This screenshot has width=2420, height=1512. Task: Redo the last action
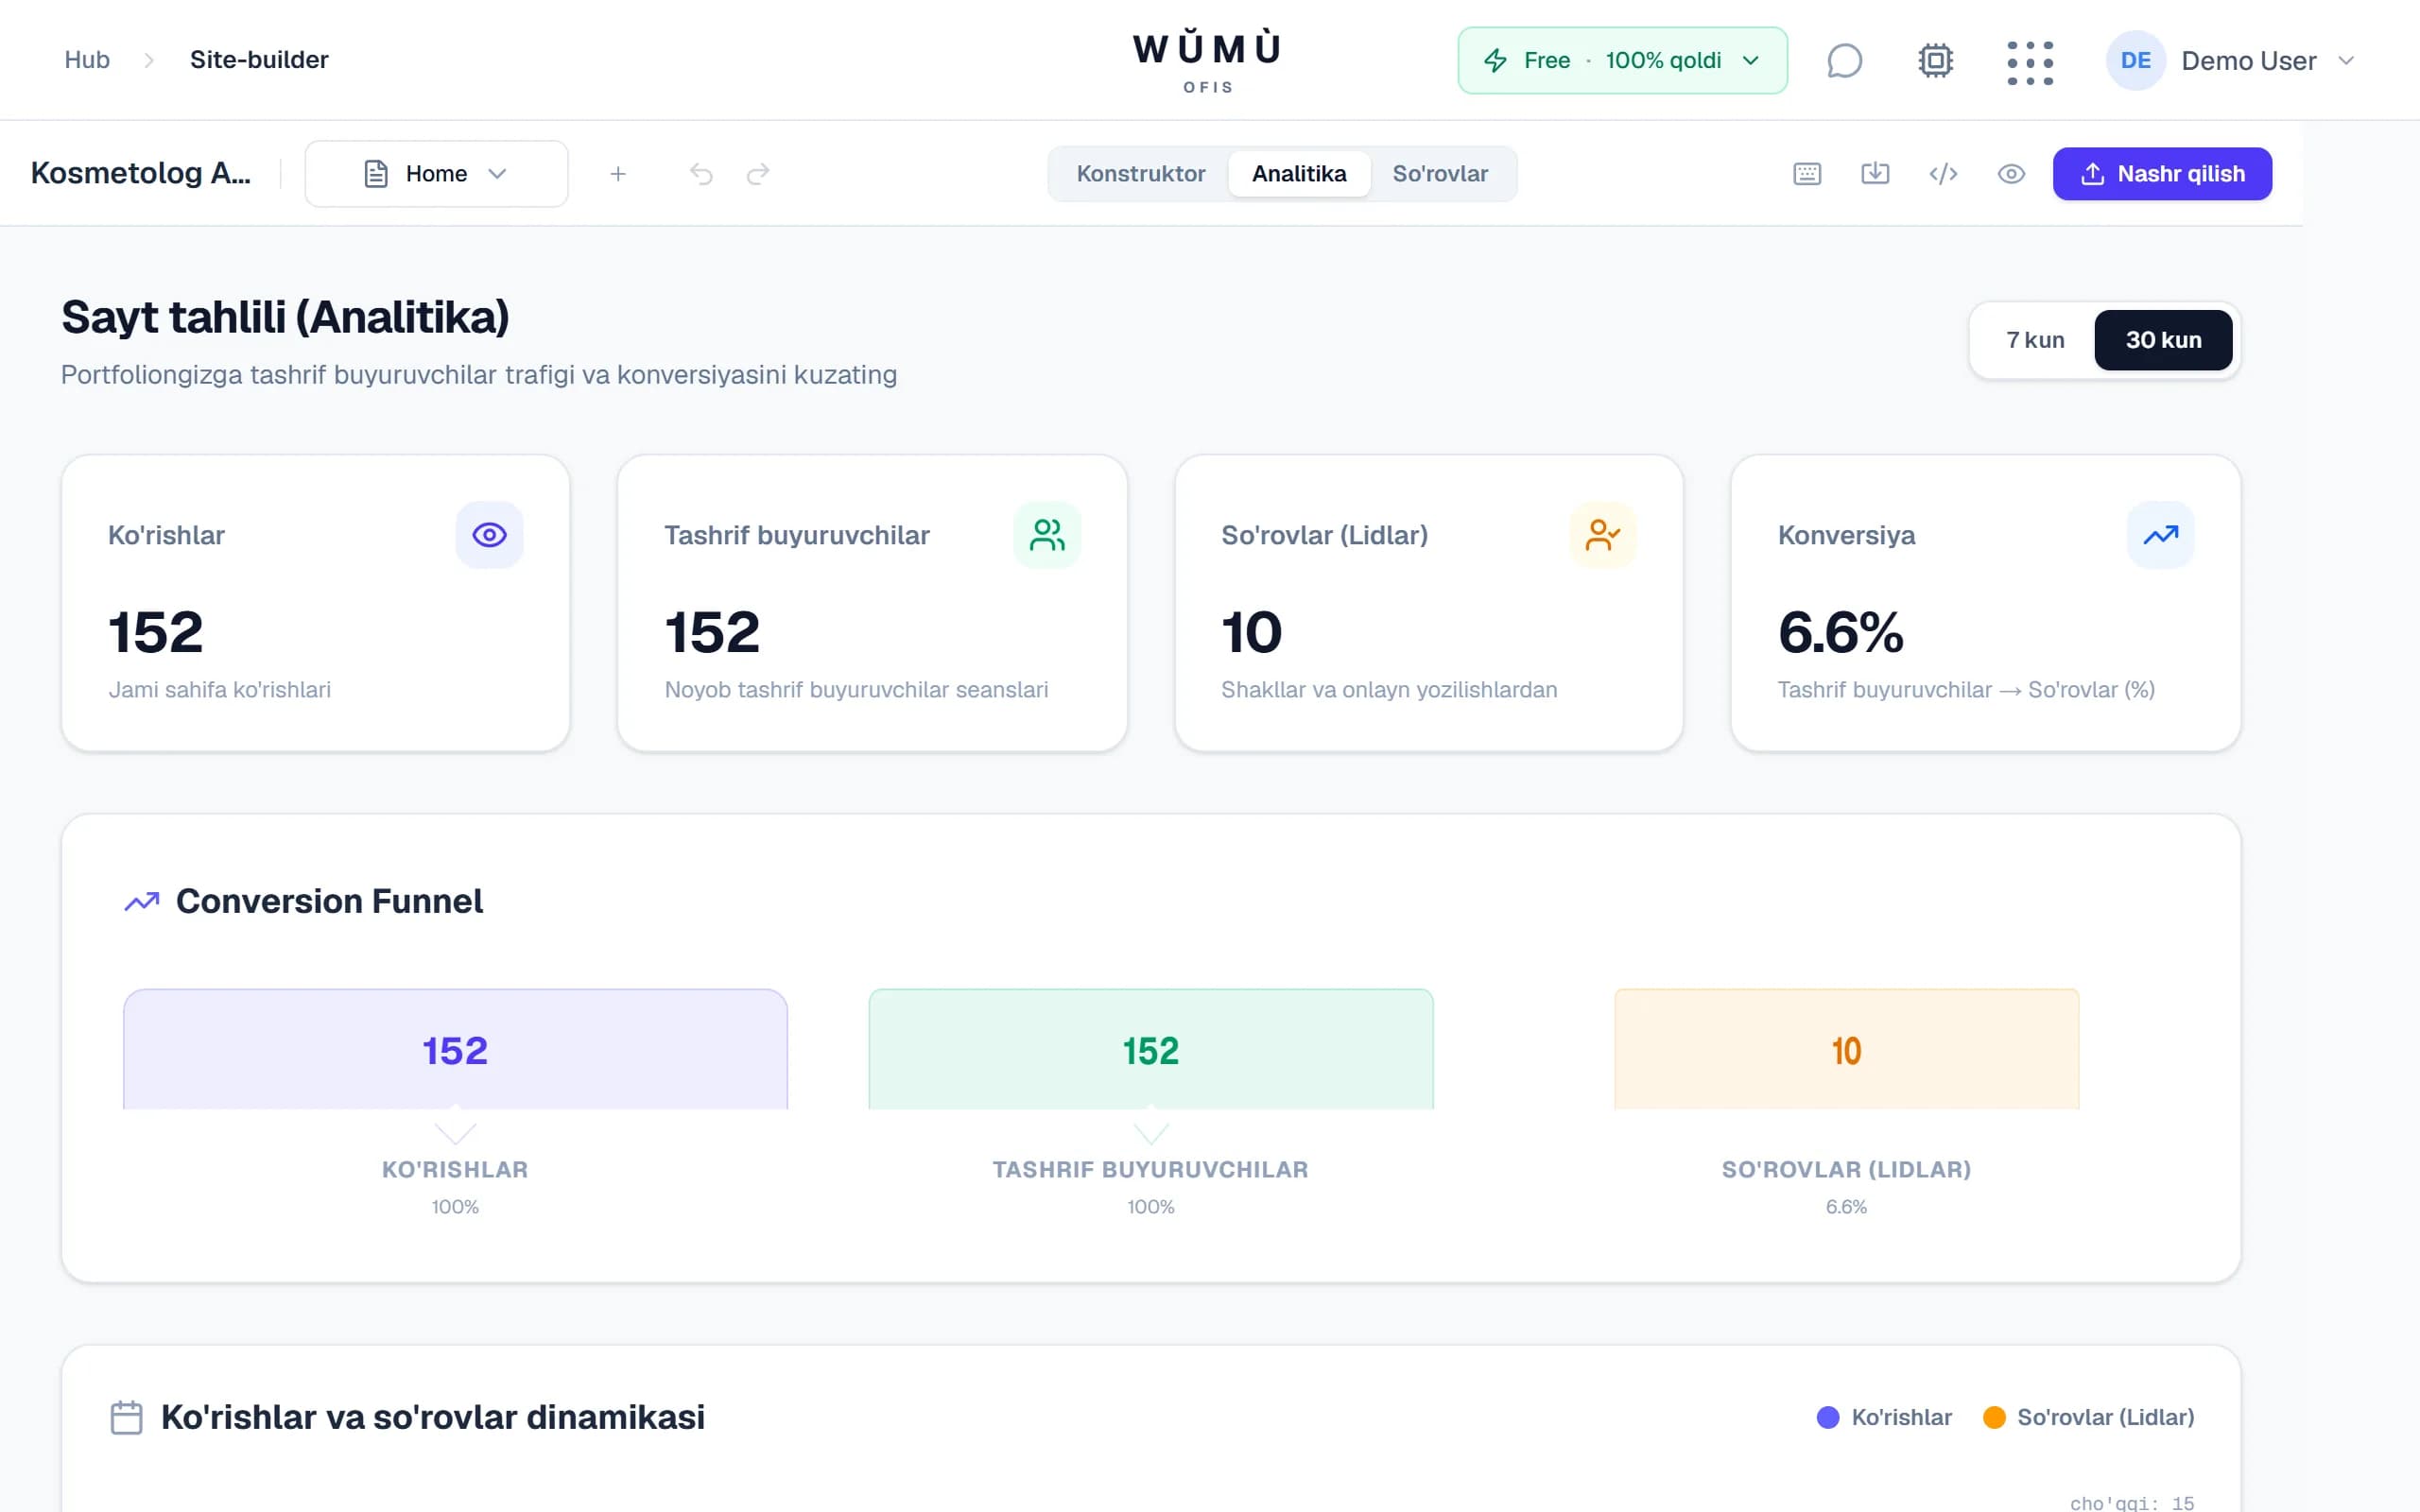point(758,174)
